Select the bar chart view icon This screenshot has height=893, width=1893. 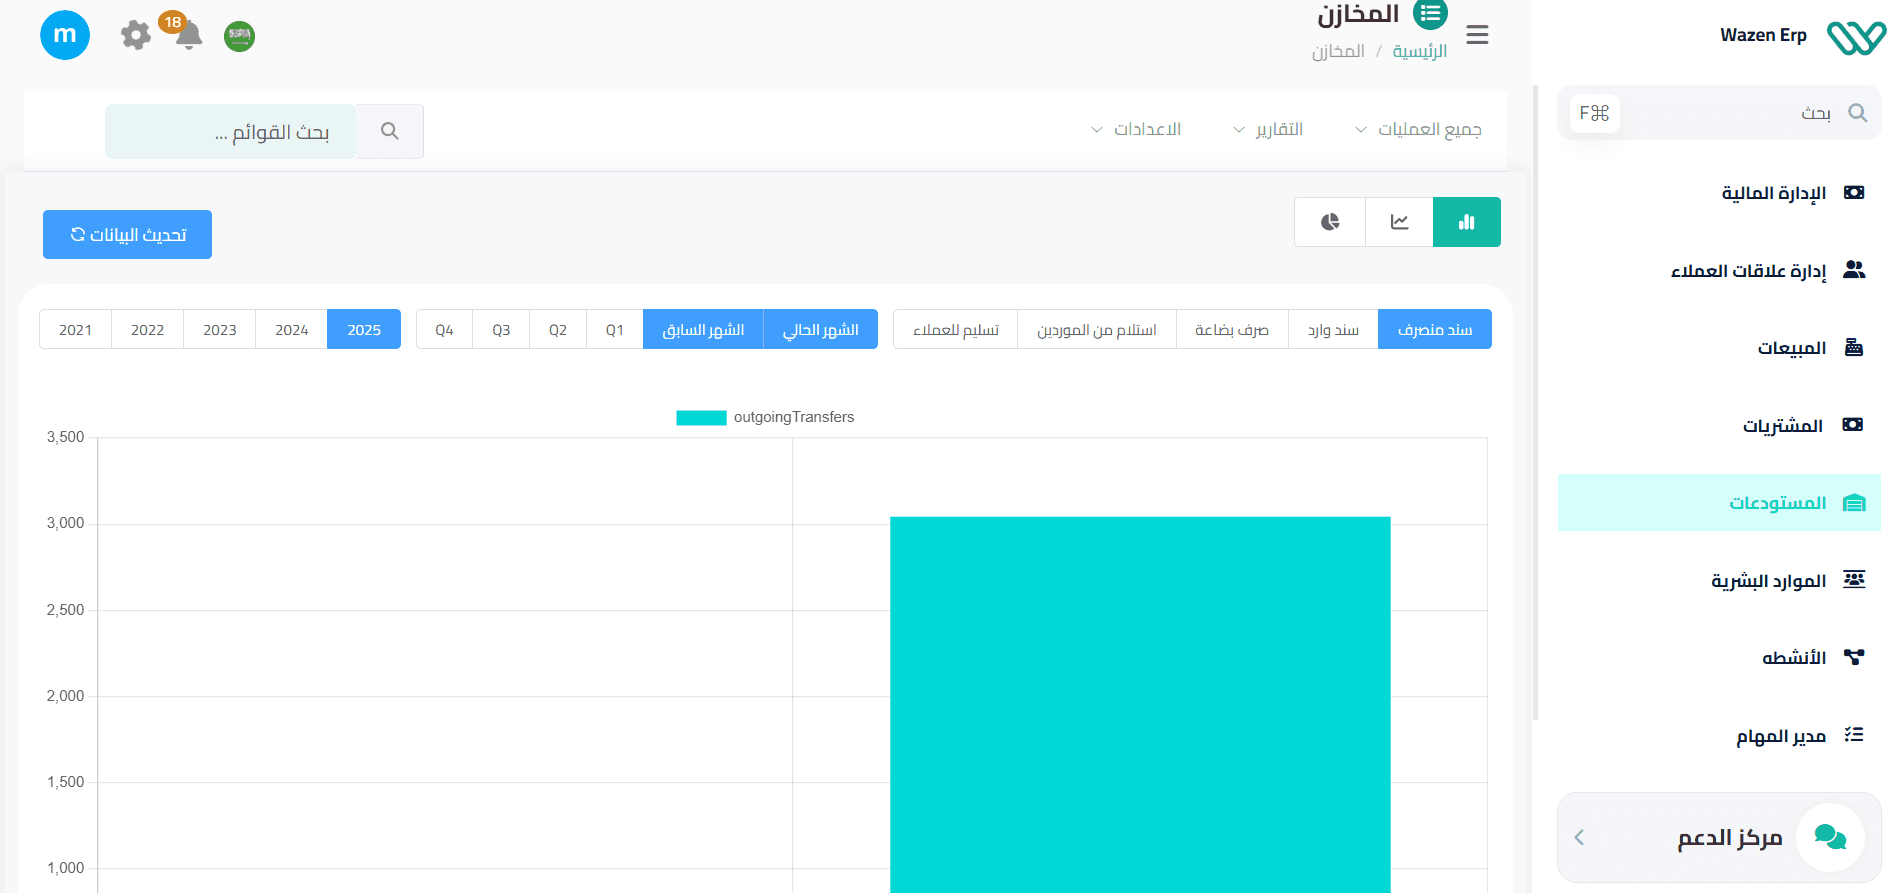1466,222
